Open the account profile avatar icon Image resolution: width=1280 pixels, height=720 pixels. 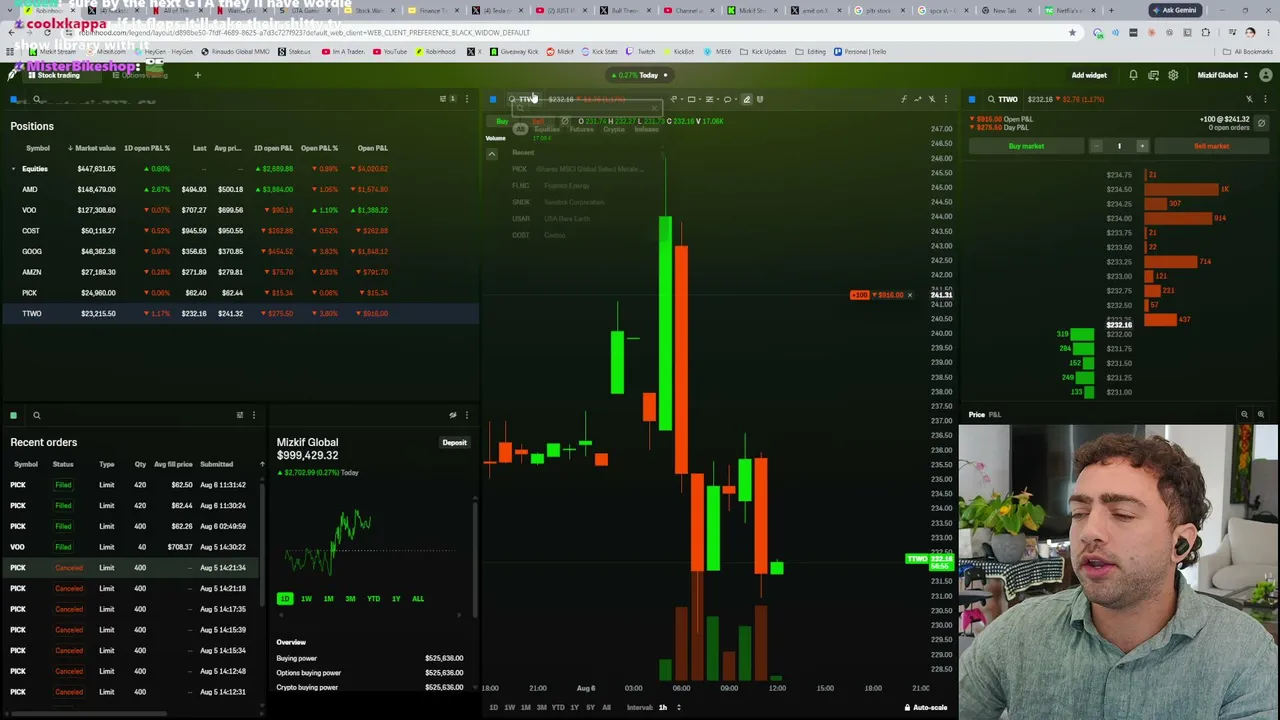pyautogui.click(x=1265, y=75)
